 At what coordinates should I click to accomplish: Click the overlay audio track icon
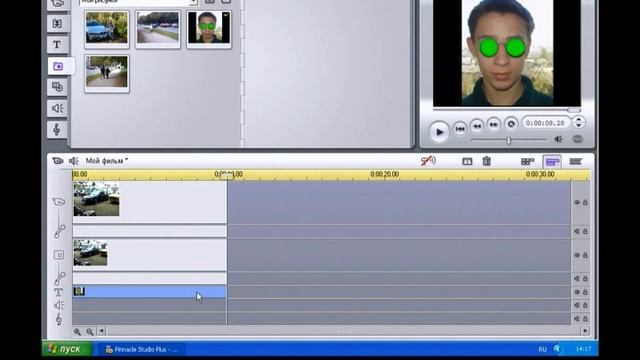(60, 278)
